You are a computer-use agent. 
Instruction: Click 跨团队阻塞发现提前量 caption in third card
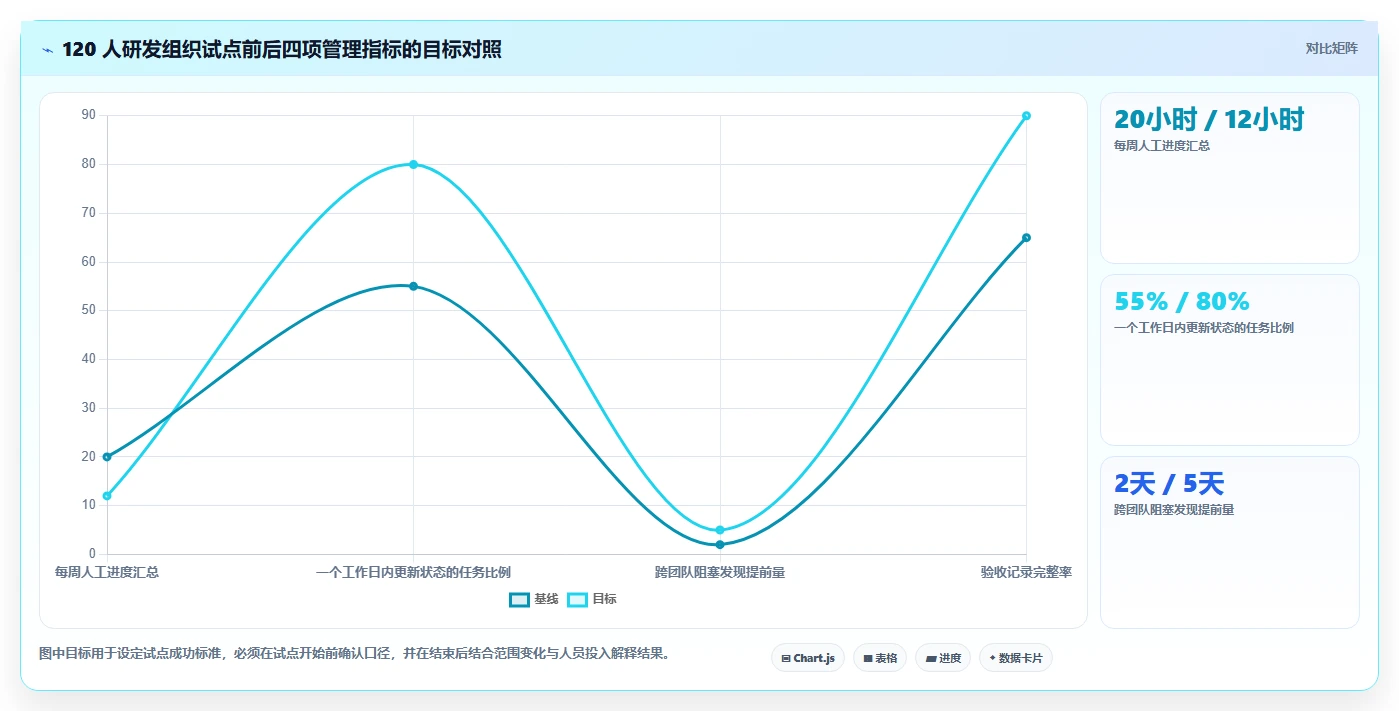coord(1174,510)
